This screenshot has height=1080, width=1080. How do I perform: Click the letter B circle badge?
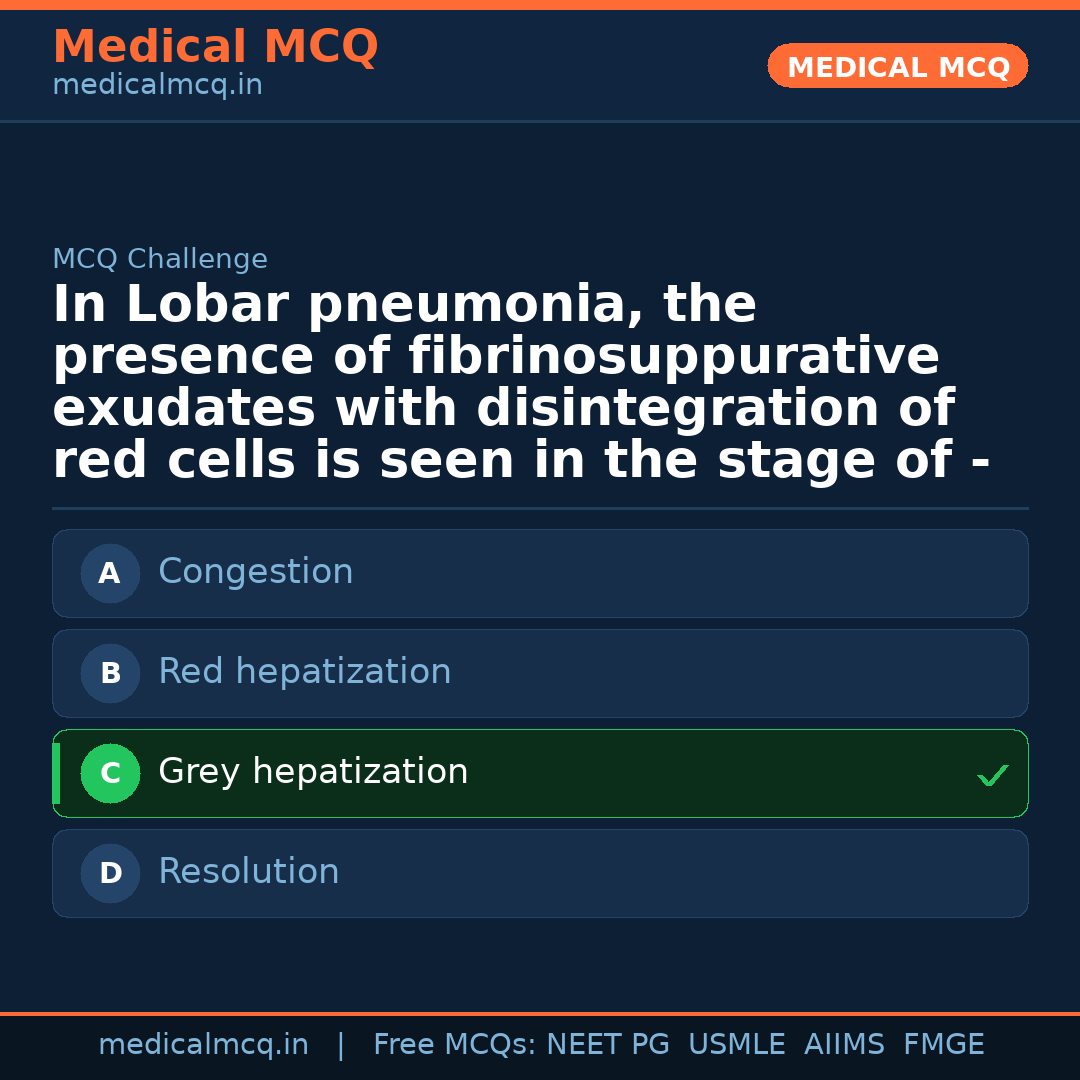pos(110,673)
